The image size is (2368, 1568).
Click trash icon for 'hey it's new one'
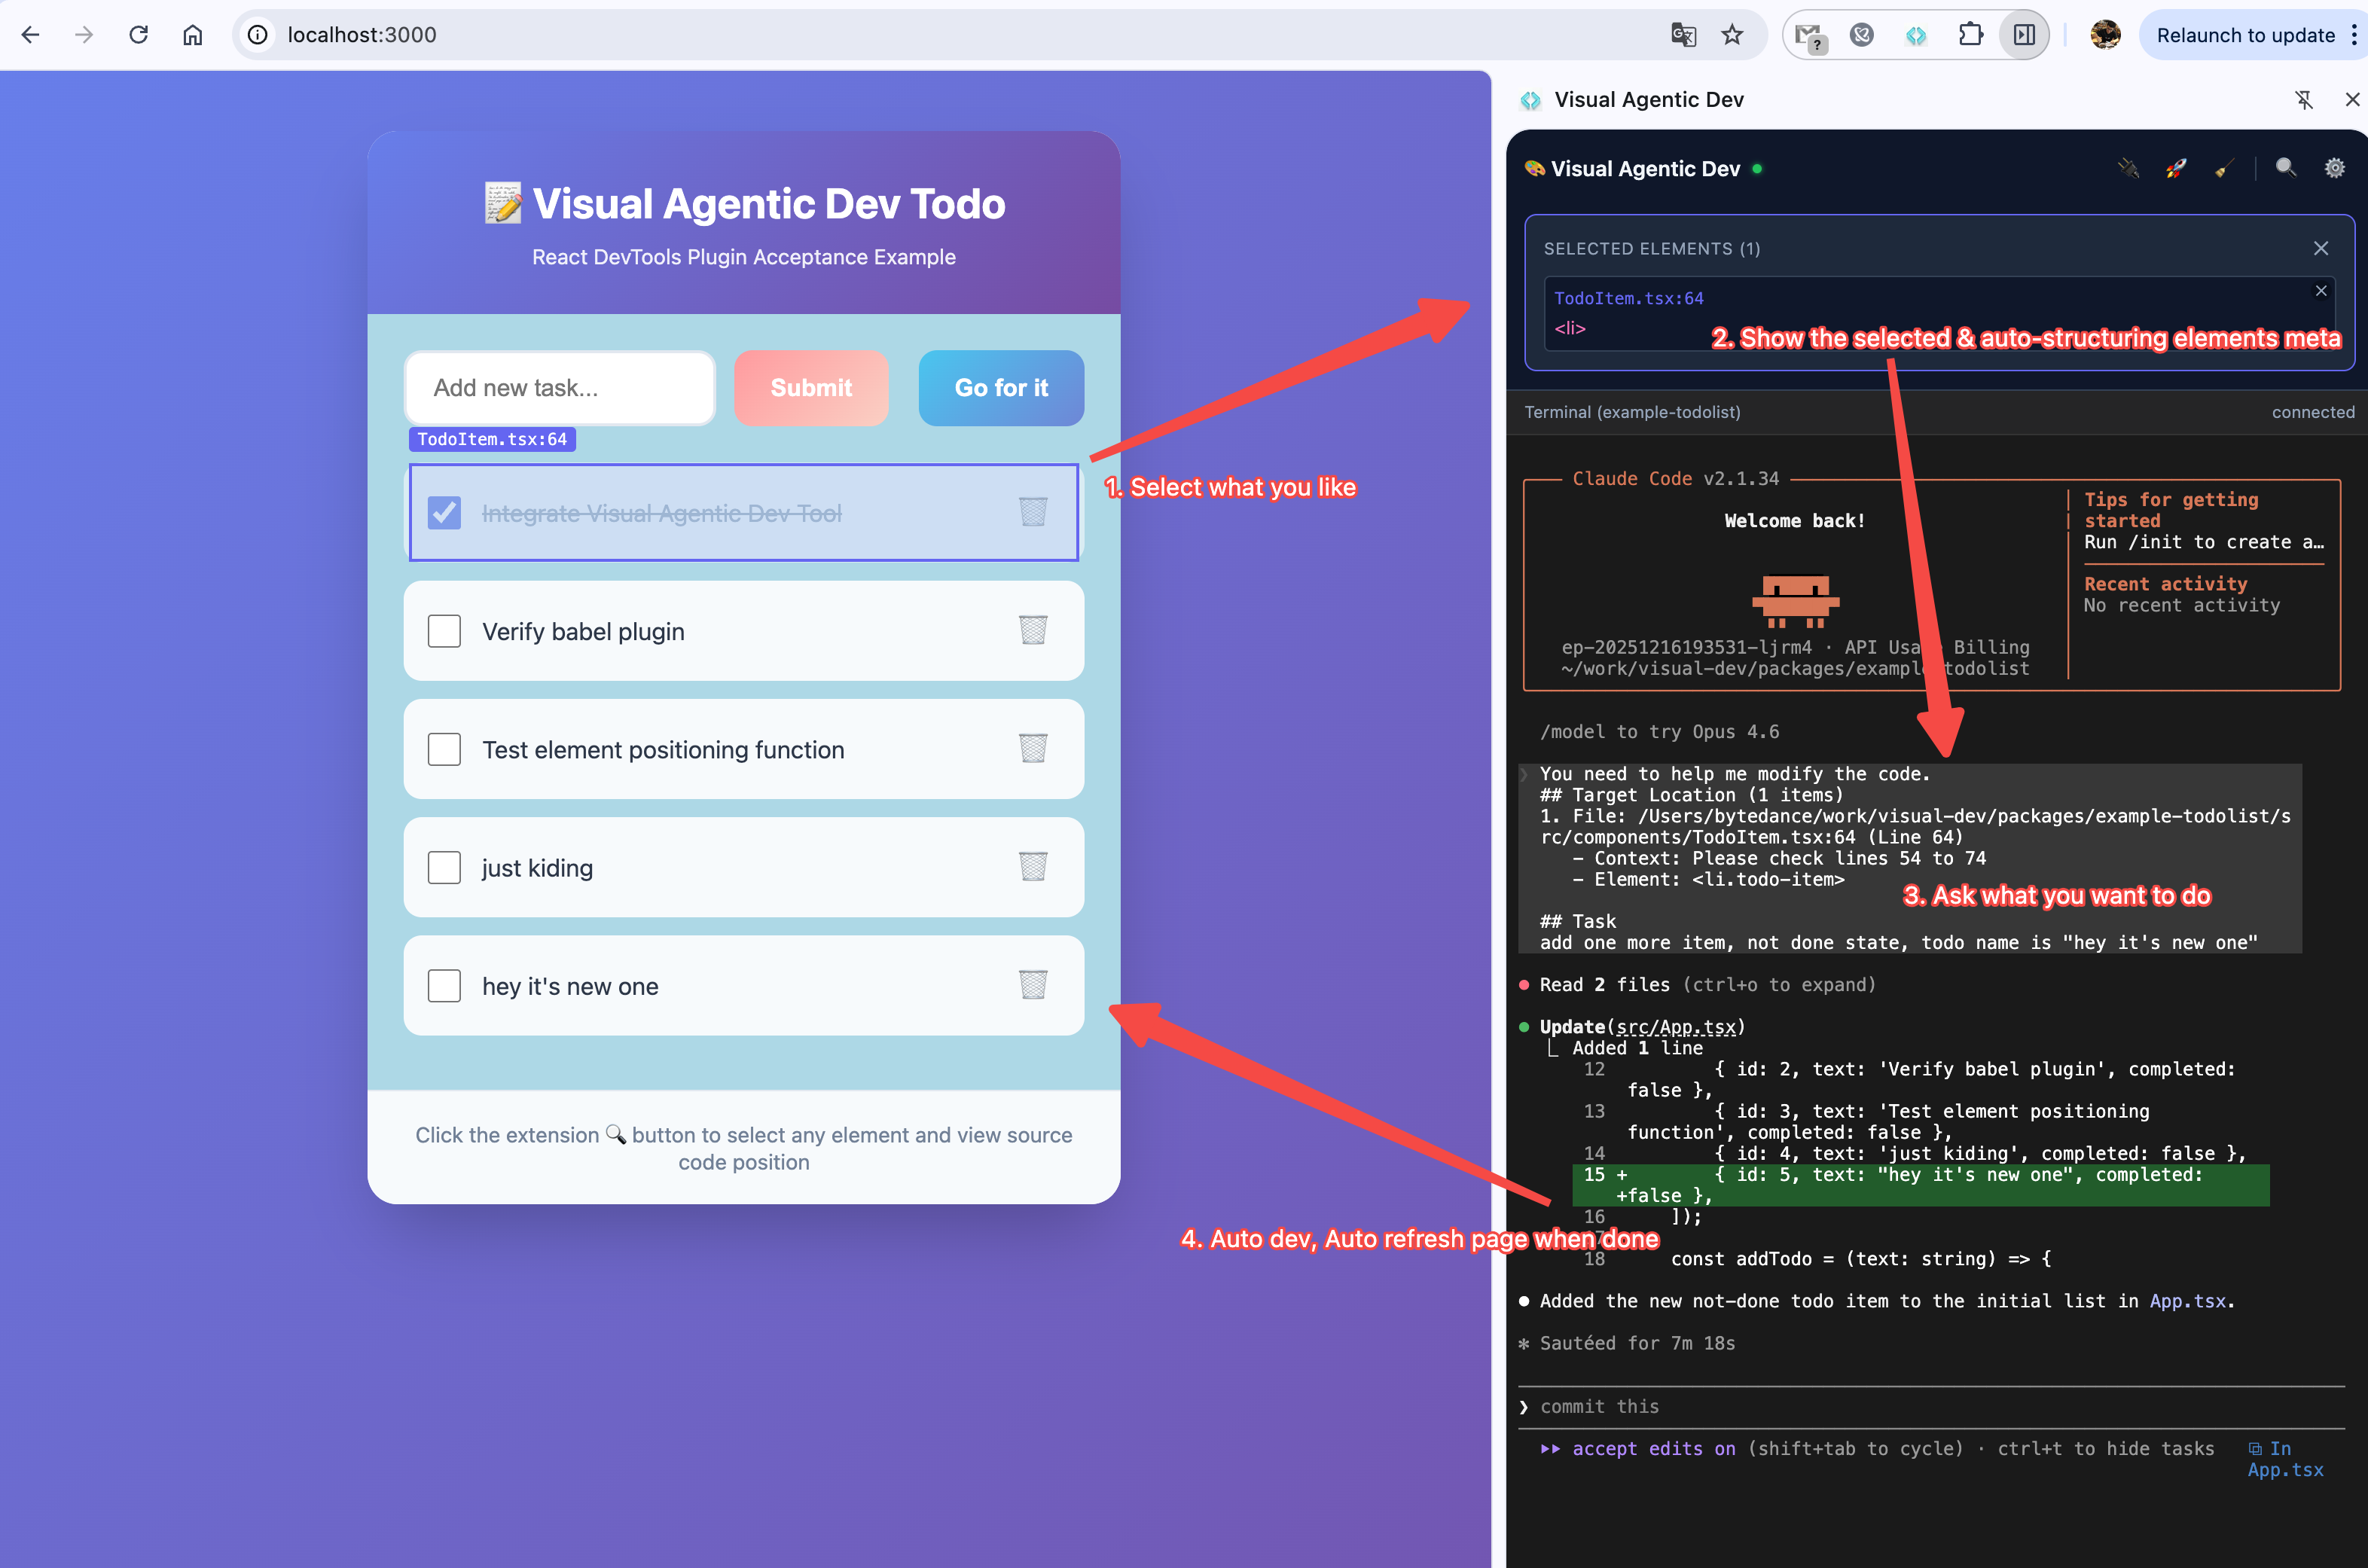(1032, 985)
